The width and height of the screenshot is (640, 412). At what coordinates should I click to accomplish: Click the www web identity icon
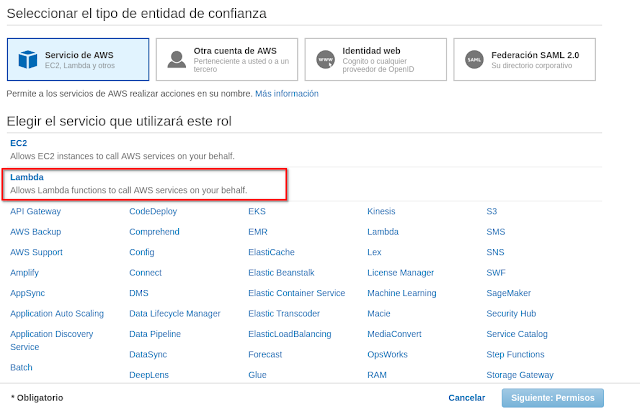[326, 60]
